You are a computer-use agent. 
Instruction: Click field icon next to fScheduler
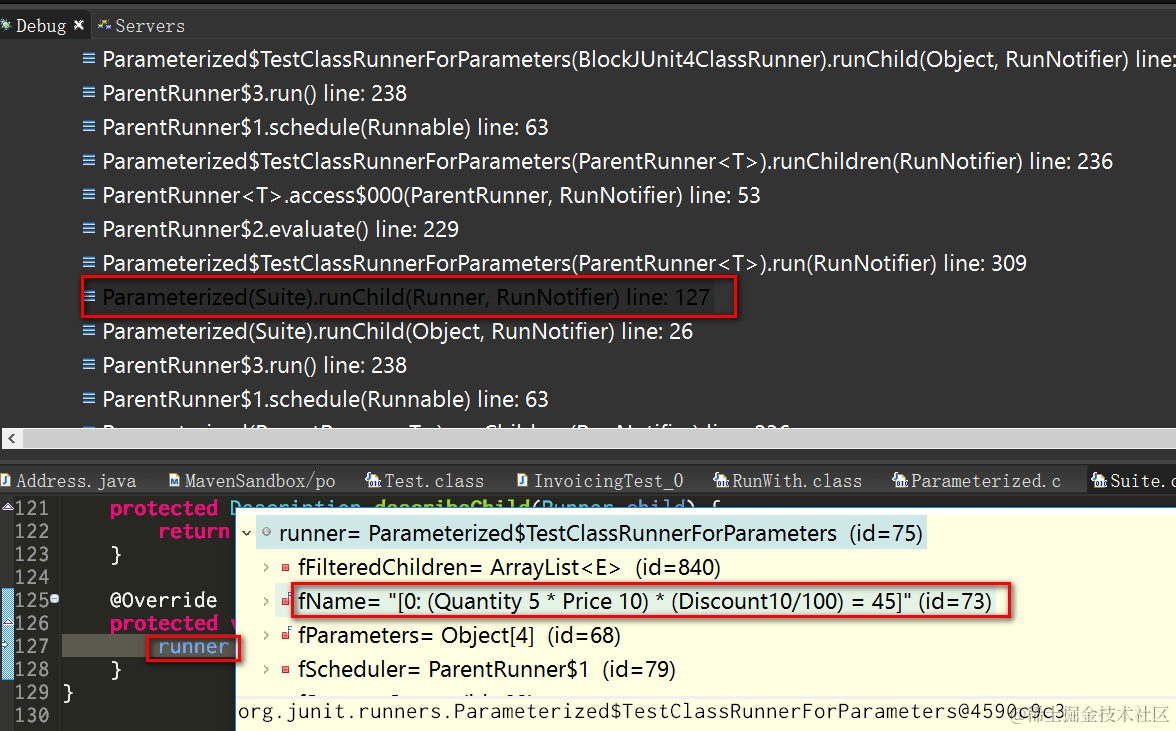pos(285,670)
